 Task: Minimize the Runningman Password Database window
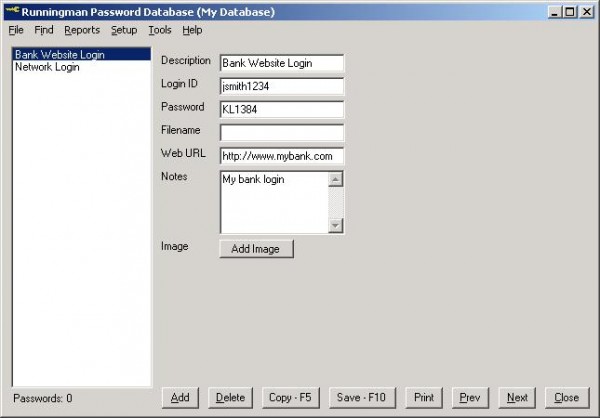(554, 12)
